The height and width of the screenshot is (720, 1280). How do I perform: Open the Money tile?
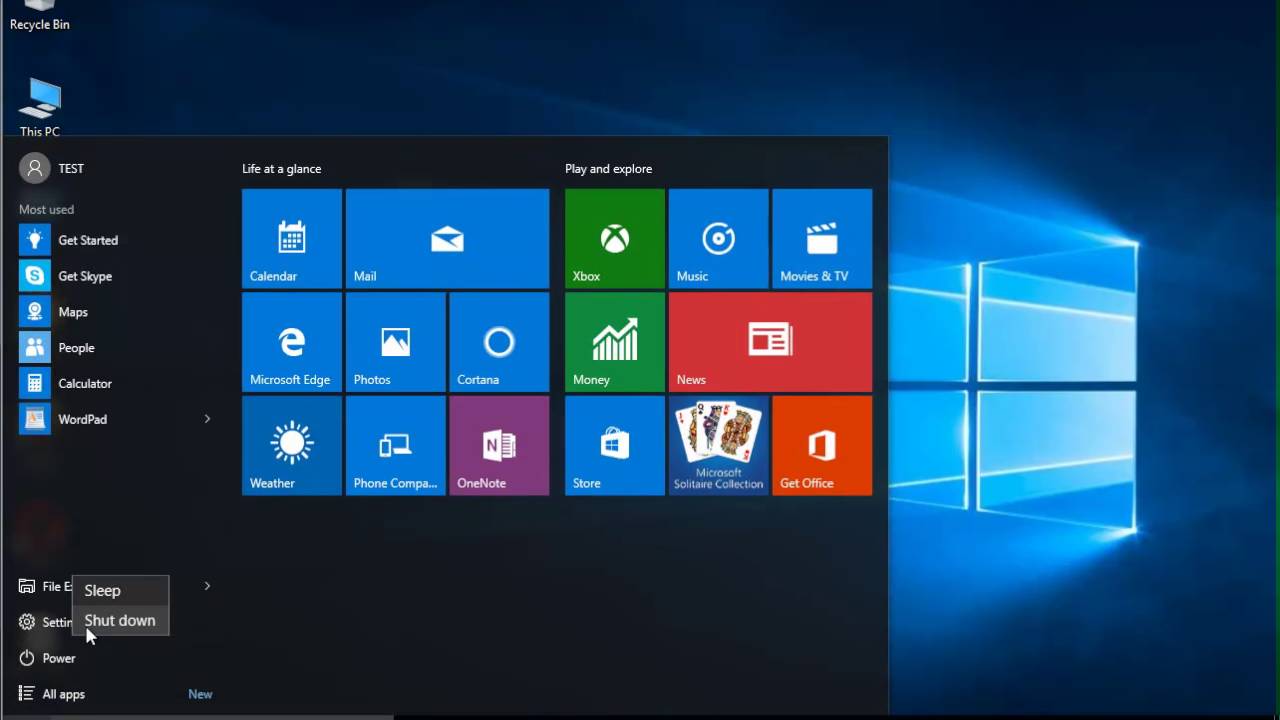[615, 342]
